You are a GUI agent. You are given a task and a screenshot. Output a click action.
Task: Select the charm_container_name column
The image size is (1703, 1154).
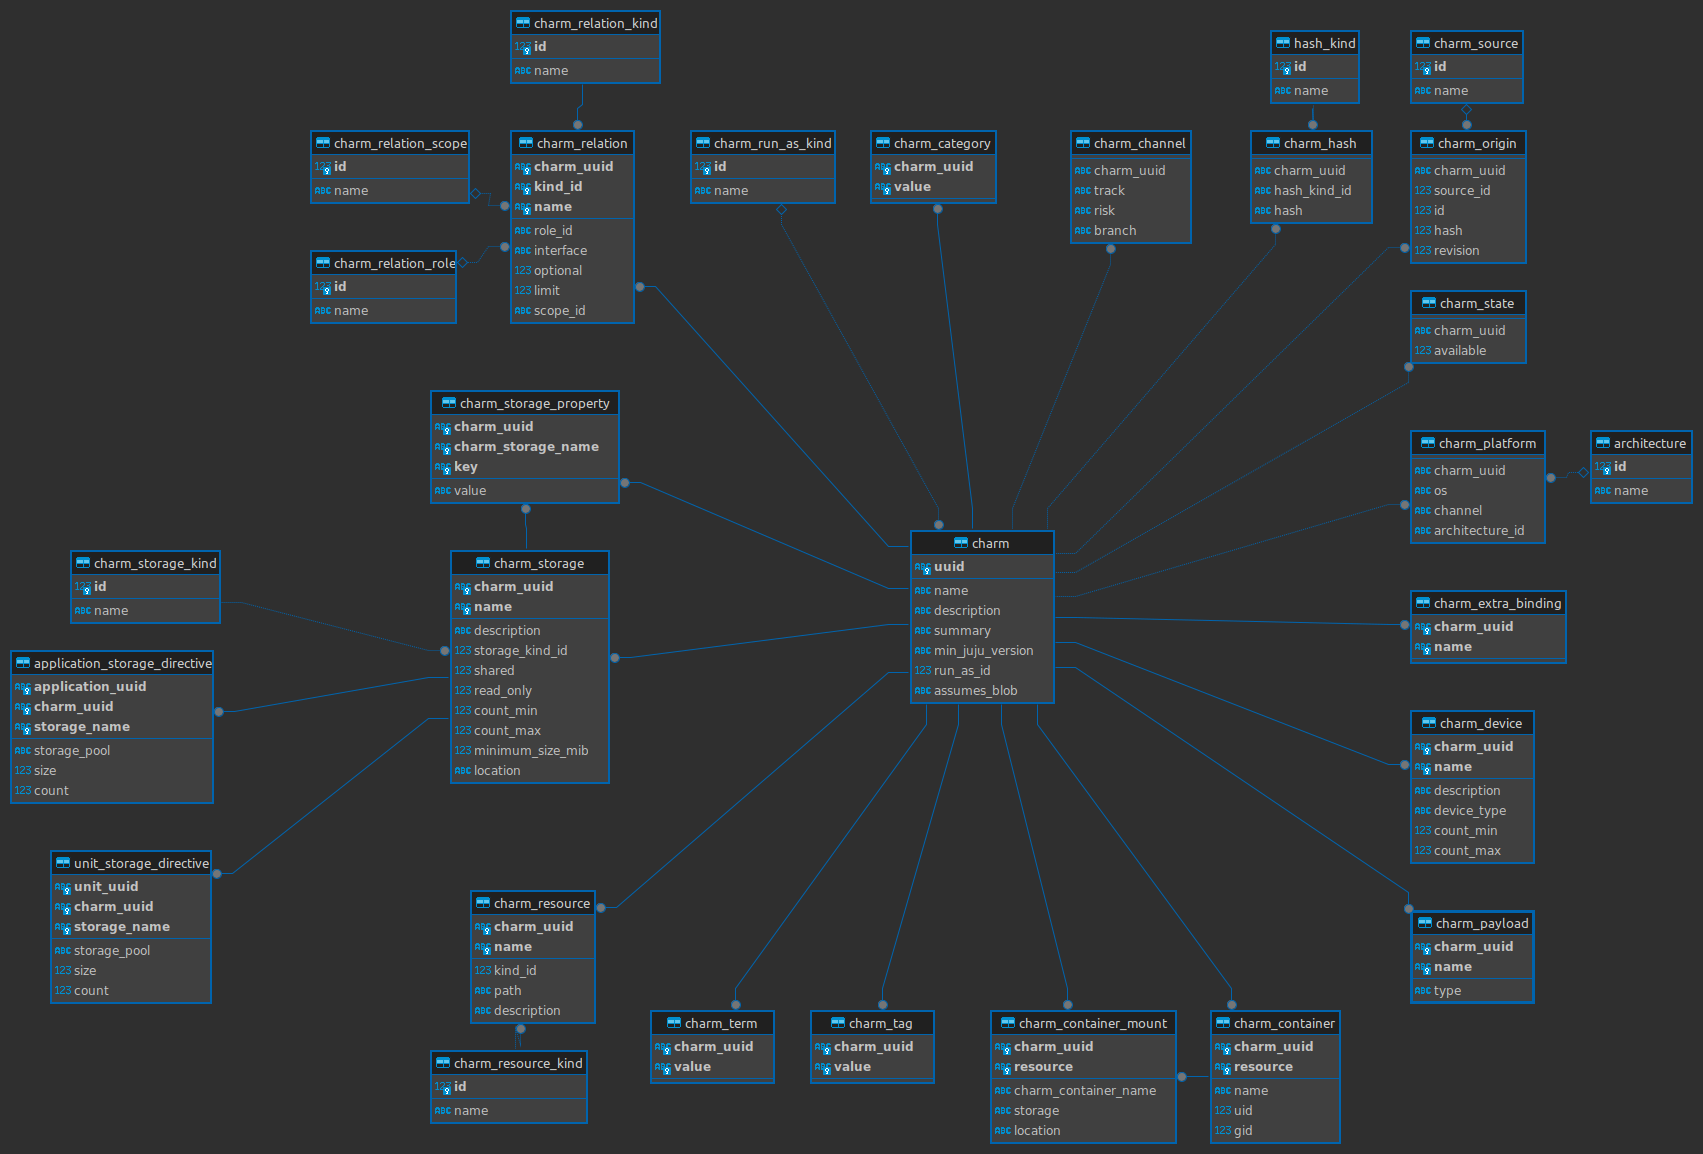click(x=1084, y=1091)
